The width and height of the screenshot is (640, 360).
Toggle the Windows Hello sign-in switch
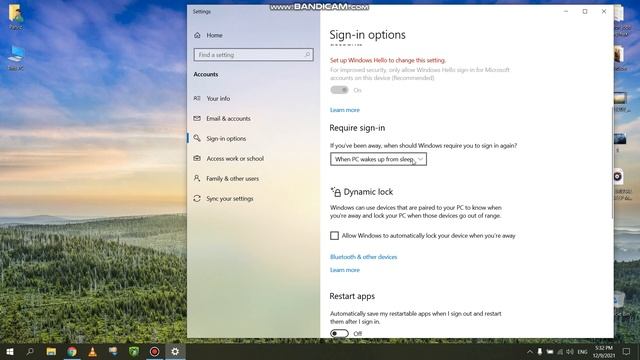tap(339, 90)
